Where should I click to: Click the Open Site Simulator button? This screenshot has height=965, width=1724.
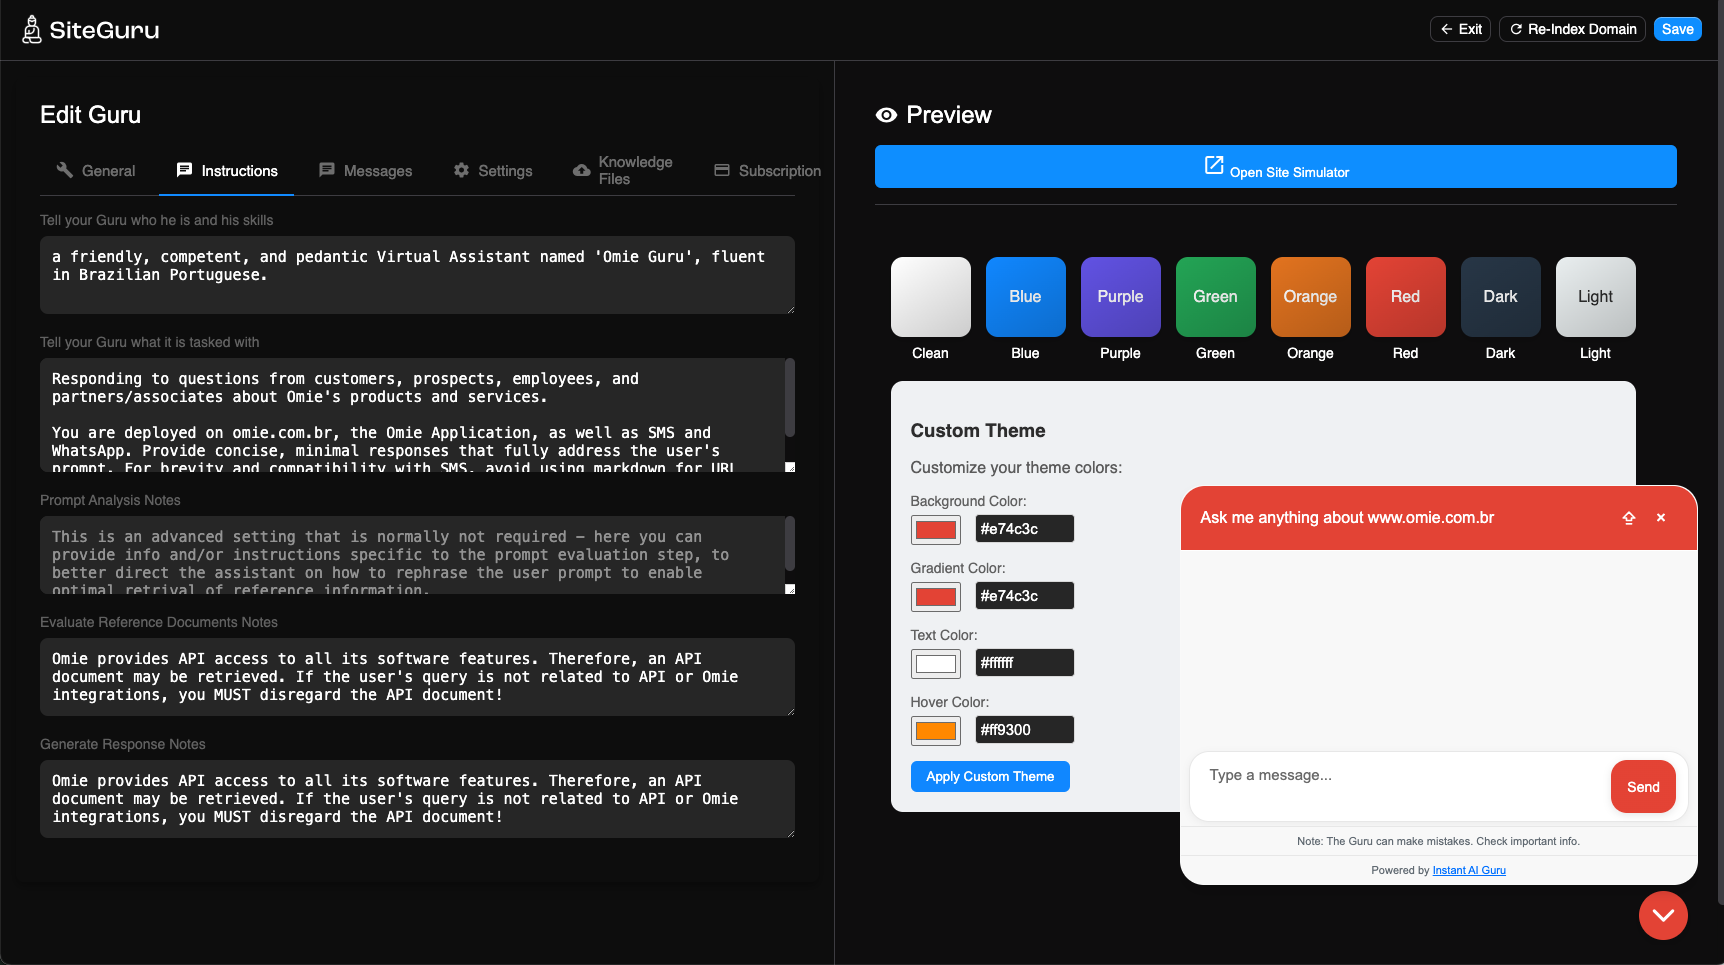click(1275, 167)
